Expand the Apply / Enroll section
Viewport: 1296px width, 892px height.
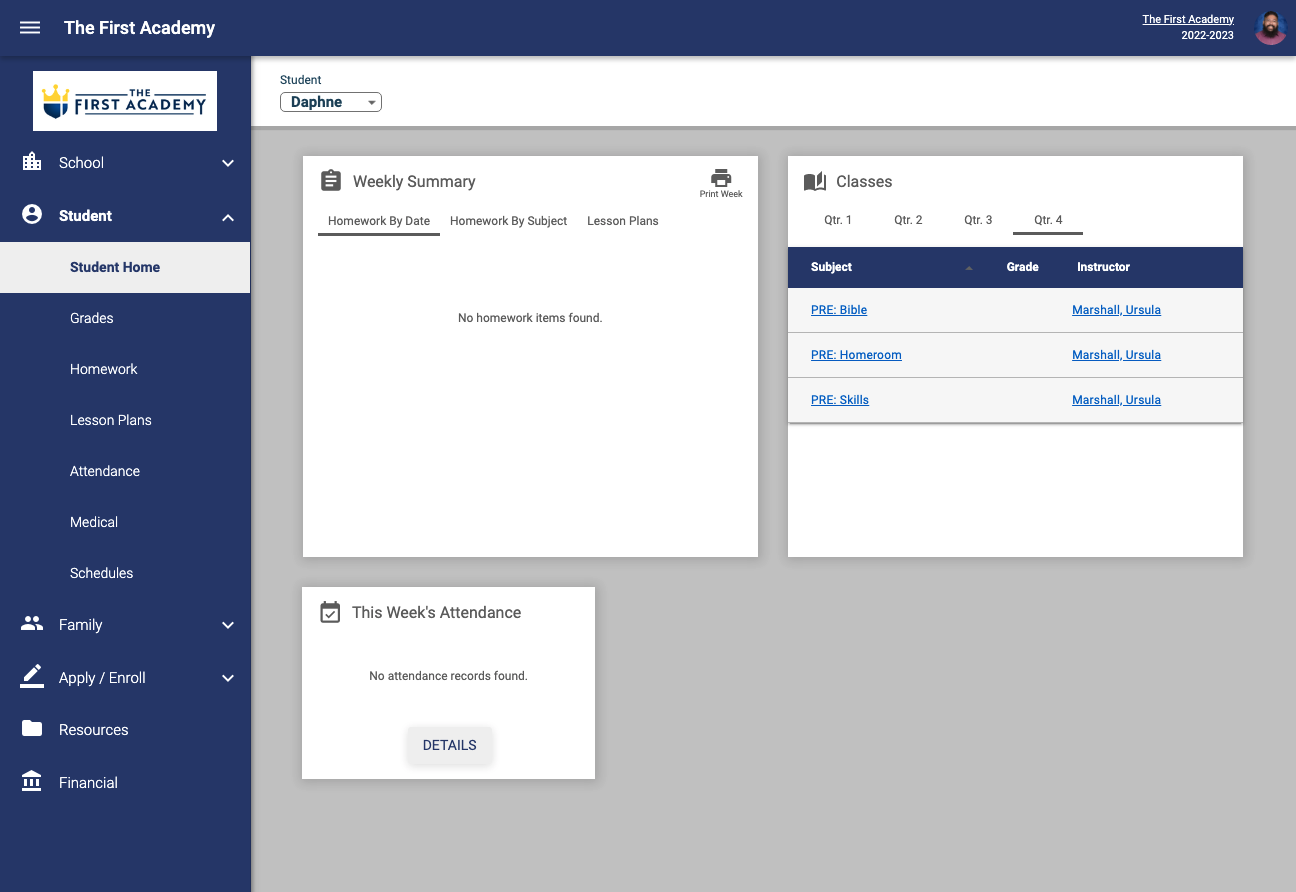tap(228, 678)
